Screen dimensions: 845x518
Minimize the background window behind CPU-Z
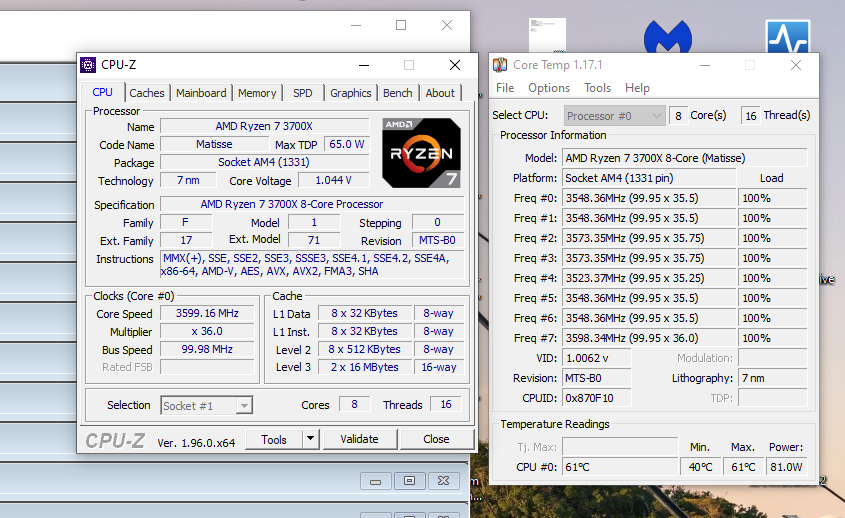356,25
